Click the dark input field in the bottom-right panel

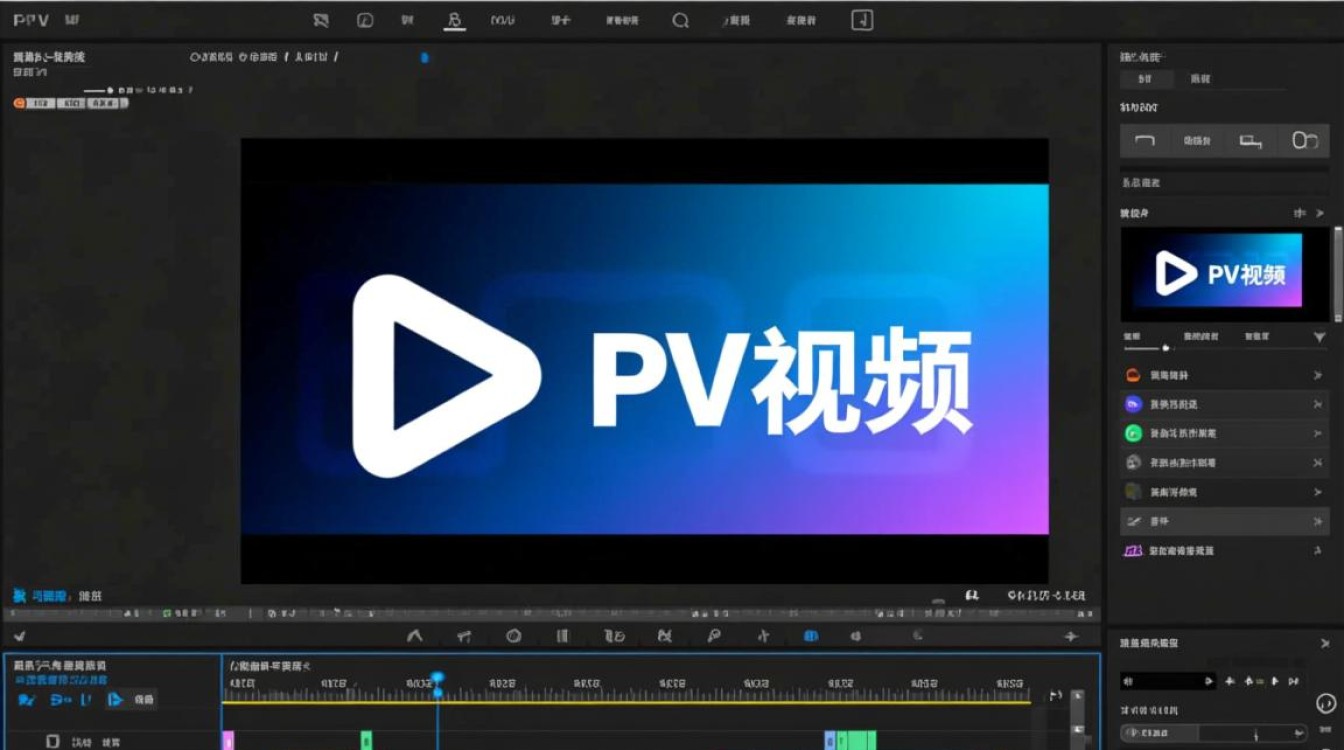coord(1166,681)
